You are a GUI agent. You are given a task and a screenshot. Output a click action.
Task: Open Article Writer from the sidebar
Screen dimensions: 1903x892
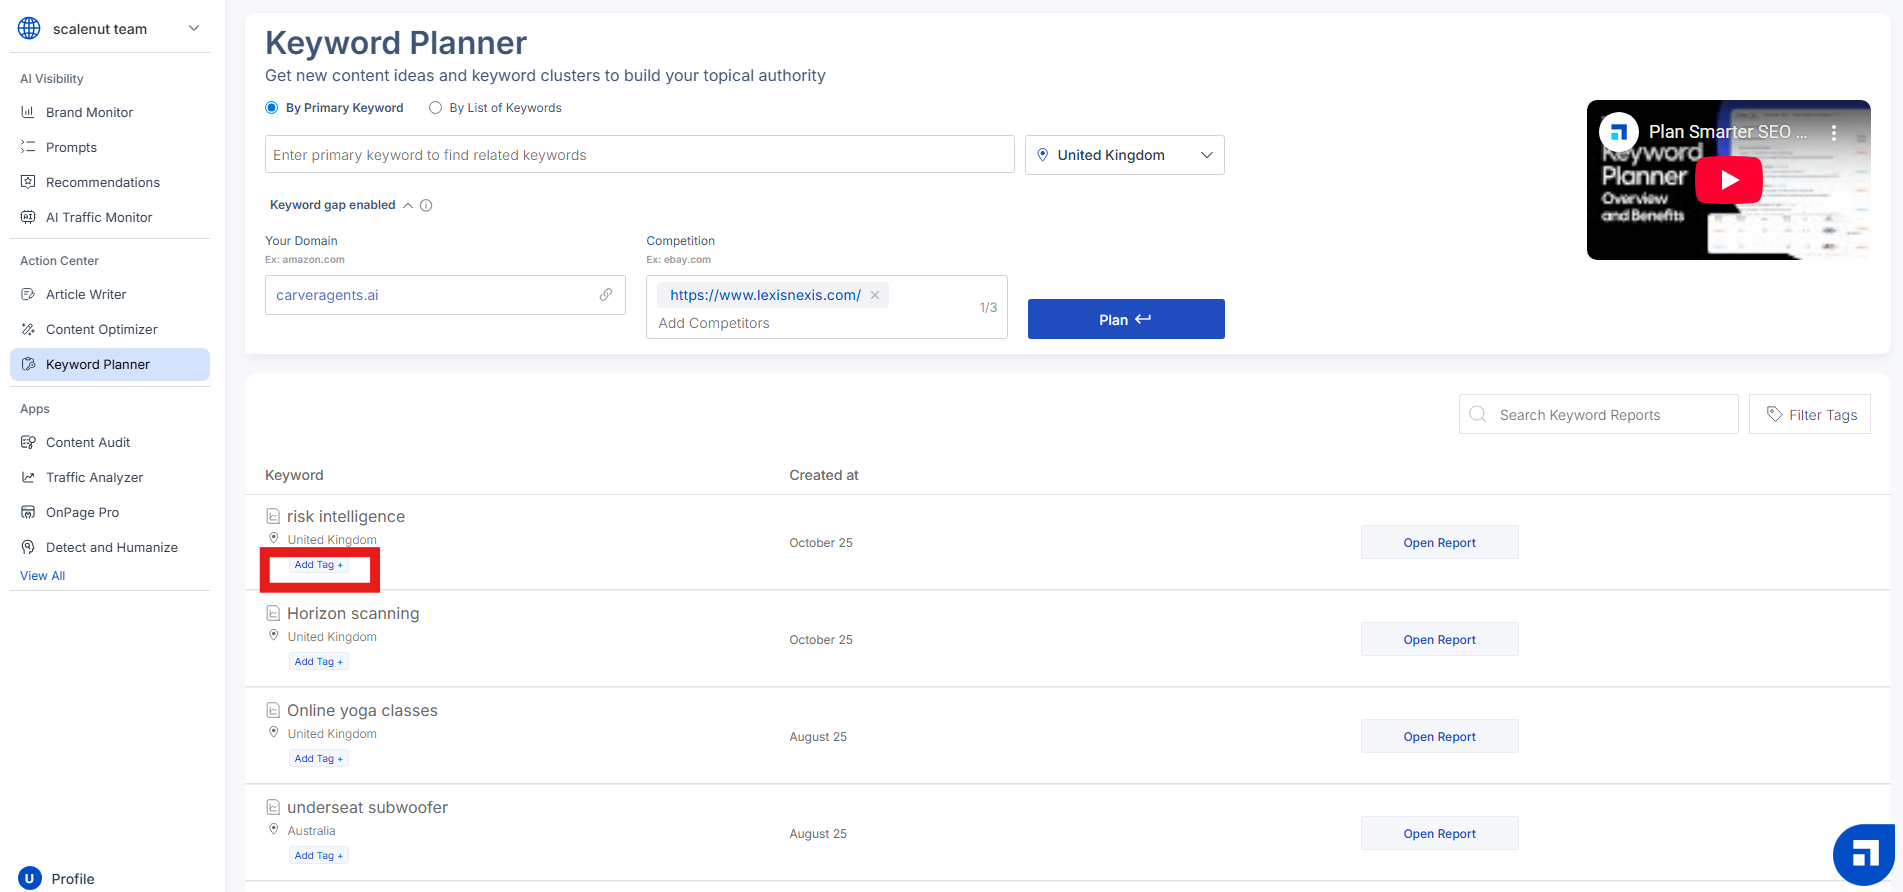click(x=86, y=294)
